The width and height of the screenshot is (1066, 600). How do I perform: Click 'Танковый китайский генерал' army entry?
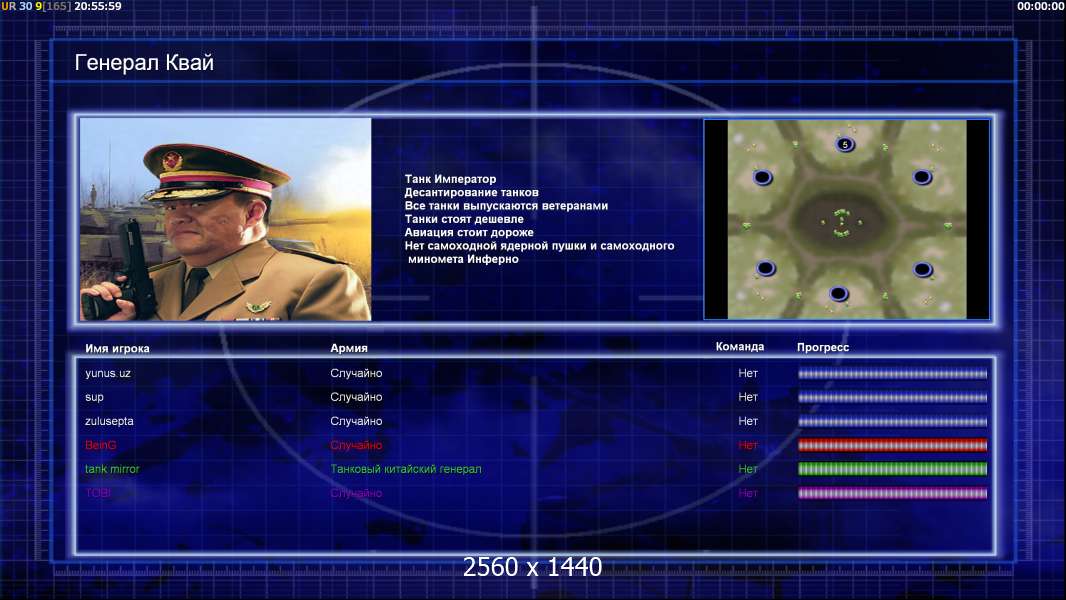[406, 469]
